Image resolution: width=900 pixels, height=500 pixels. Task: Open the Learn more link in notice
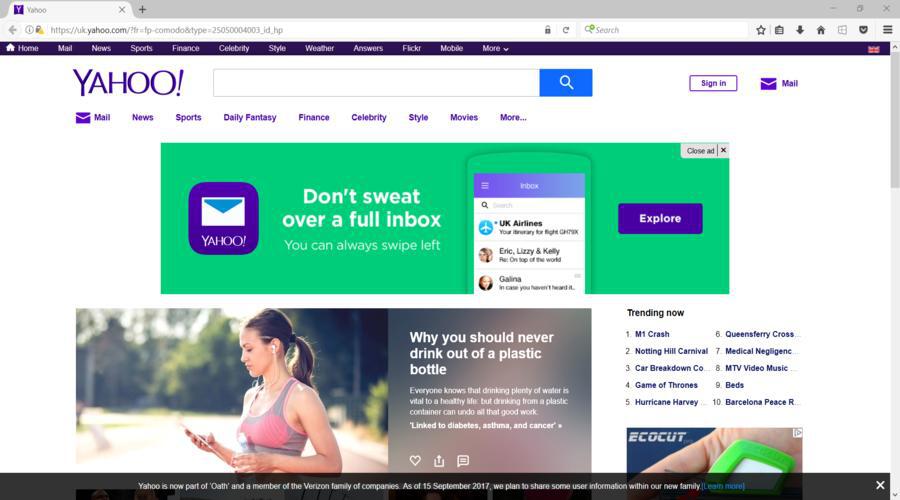click(723, 486)
